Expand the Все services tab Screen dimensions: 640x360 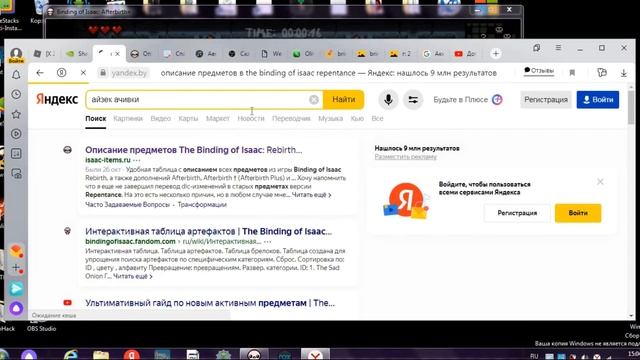click(x=377, y=119)
